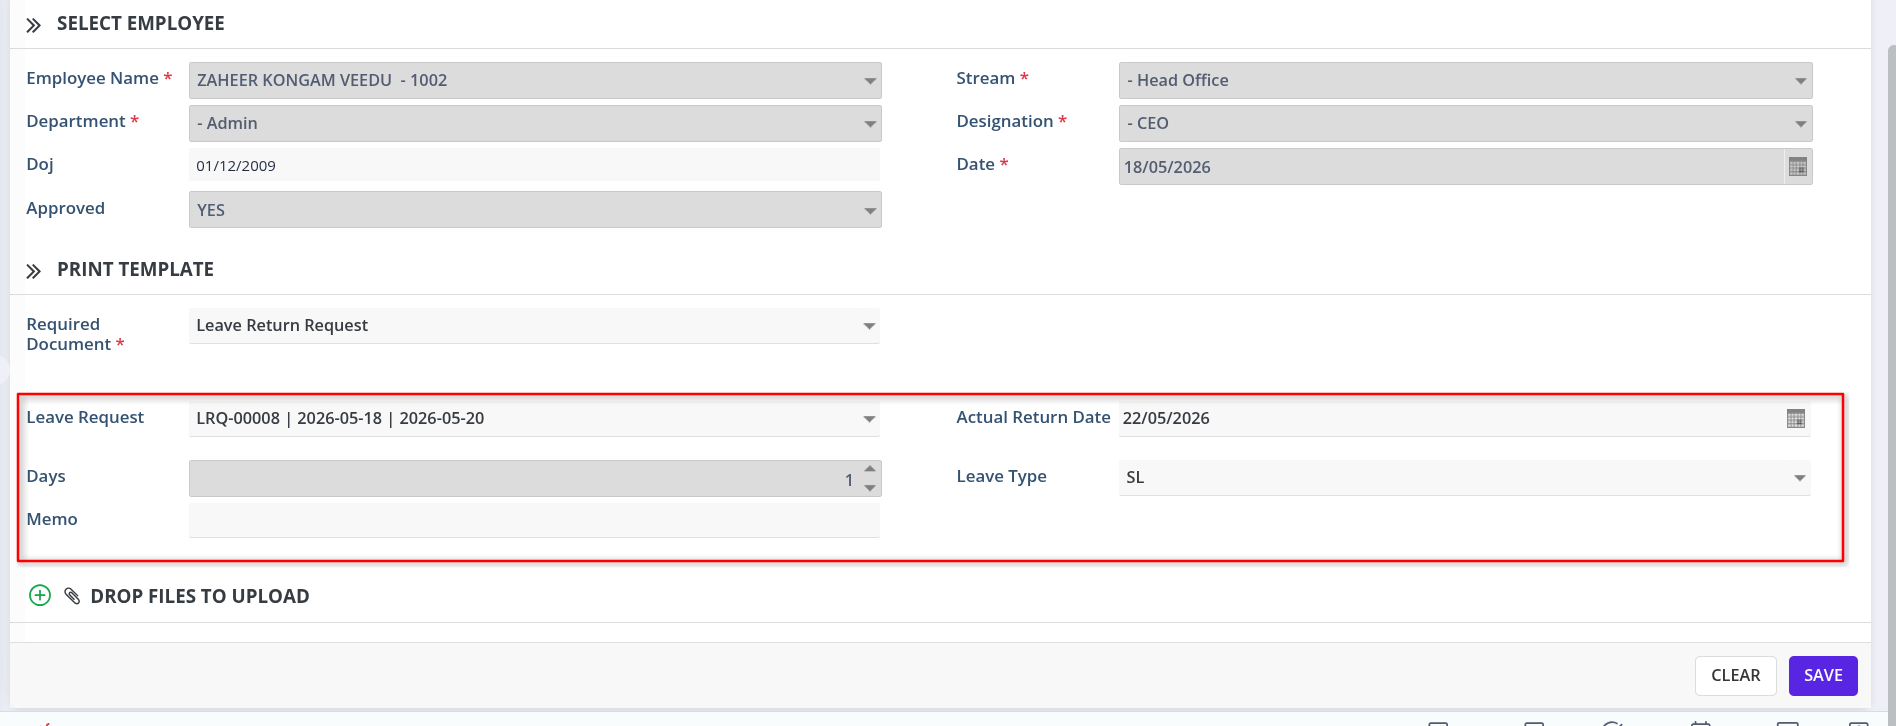Decrease Days value with down arrow

click(870, 488)
